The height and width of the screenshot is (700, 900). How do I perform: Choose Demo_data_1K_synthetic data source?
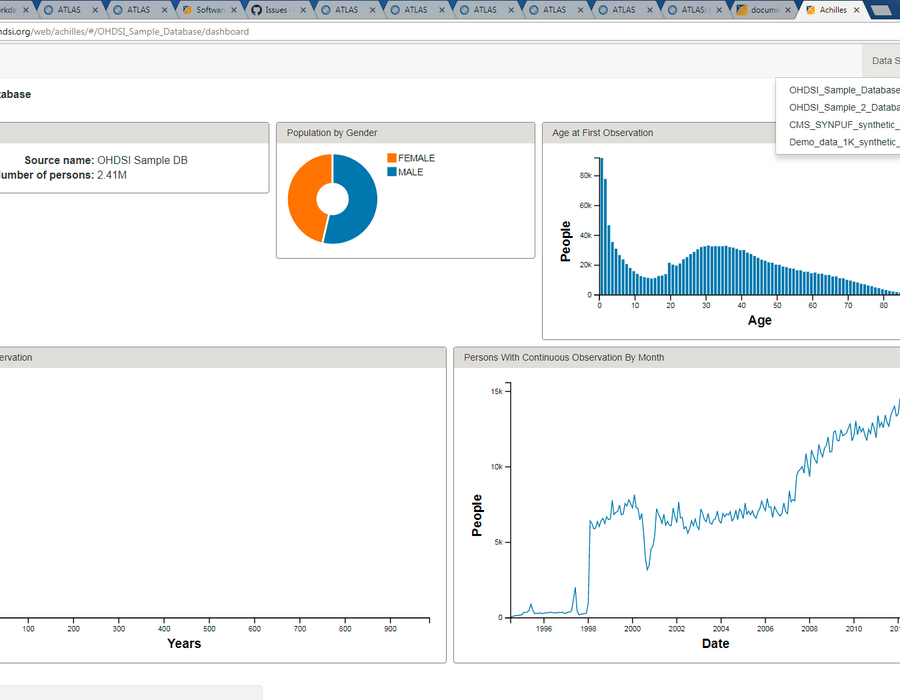(844, 142)
